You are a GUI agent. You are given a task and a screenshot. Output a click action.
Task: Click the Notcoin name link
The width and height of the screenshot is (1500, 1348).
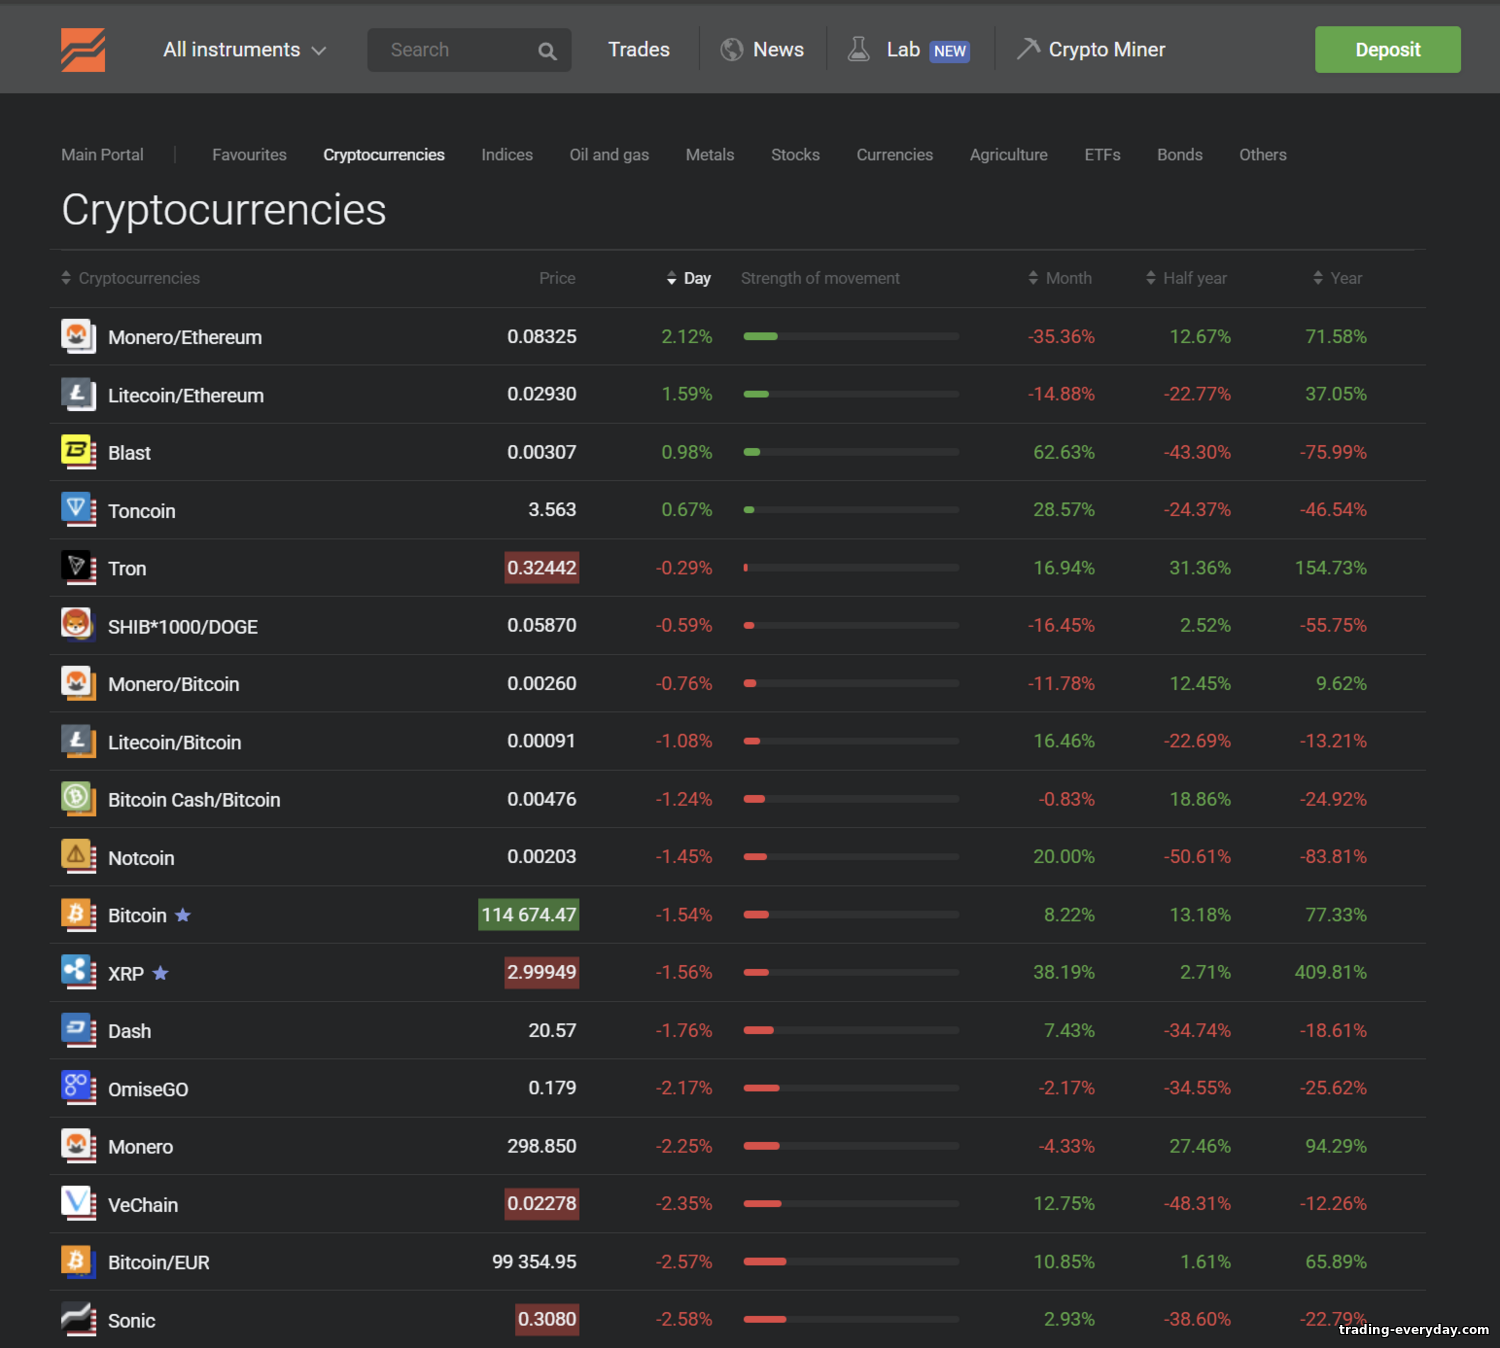141,858
